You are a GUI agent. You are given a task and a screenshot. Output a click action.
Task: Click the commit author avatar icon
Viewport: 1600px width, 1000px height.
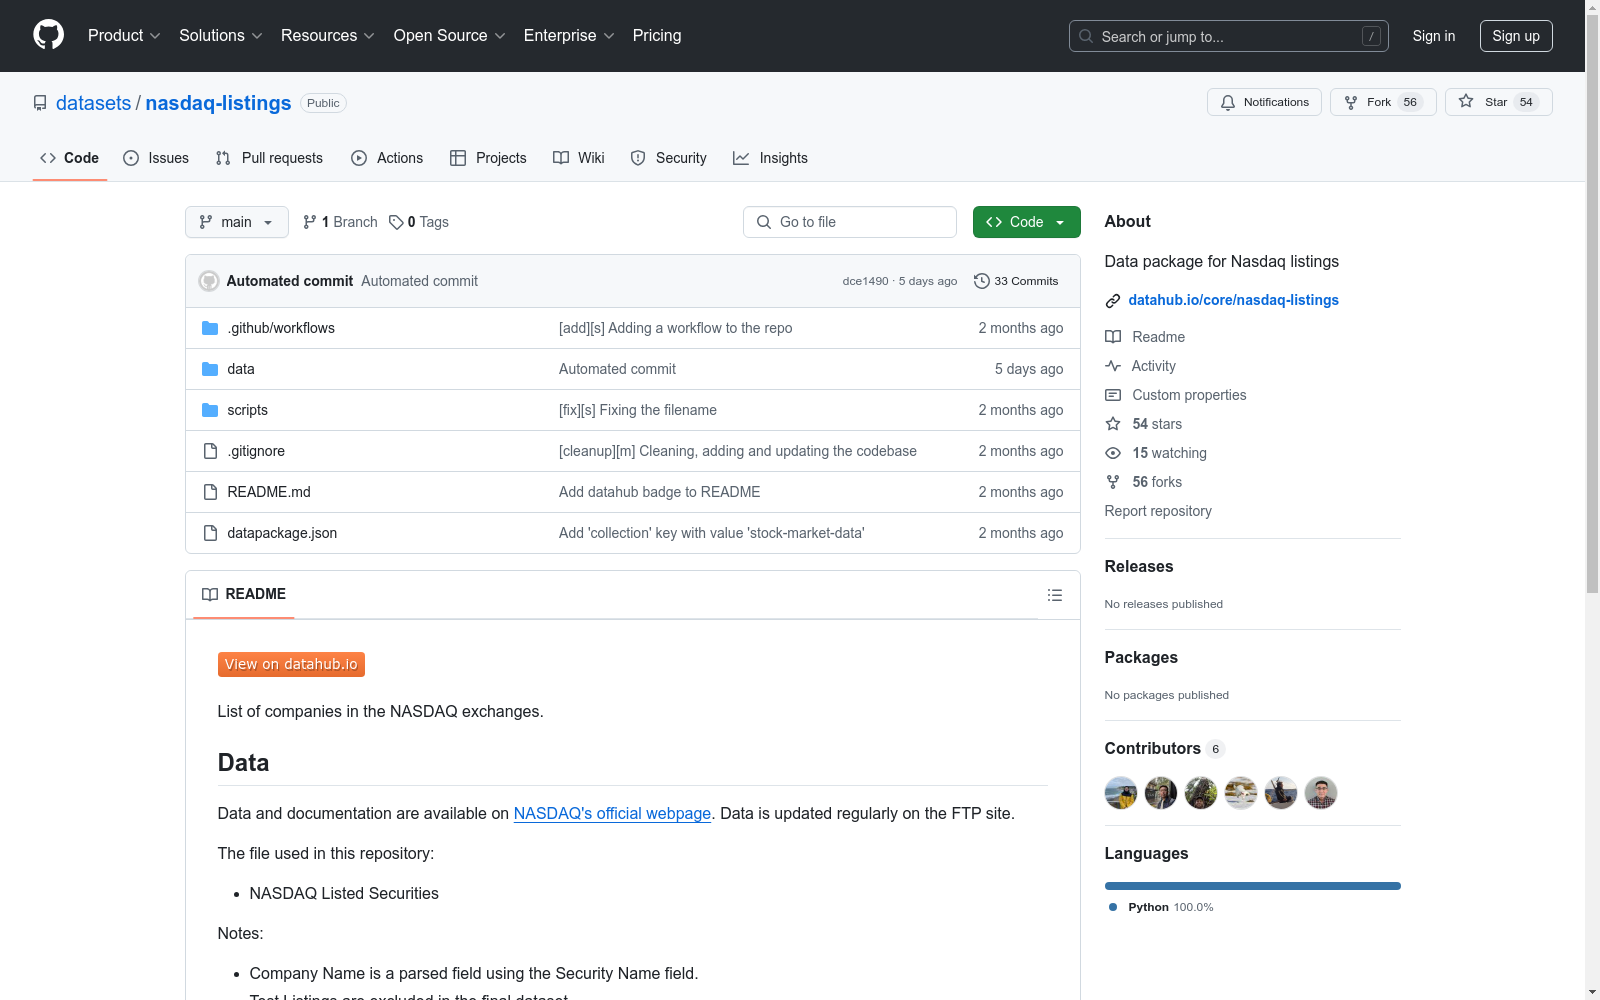coord(209,281)
